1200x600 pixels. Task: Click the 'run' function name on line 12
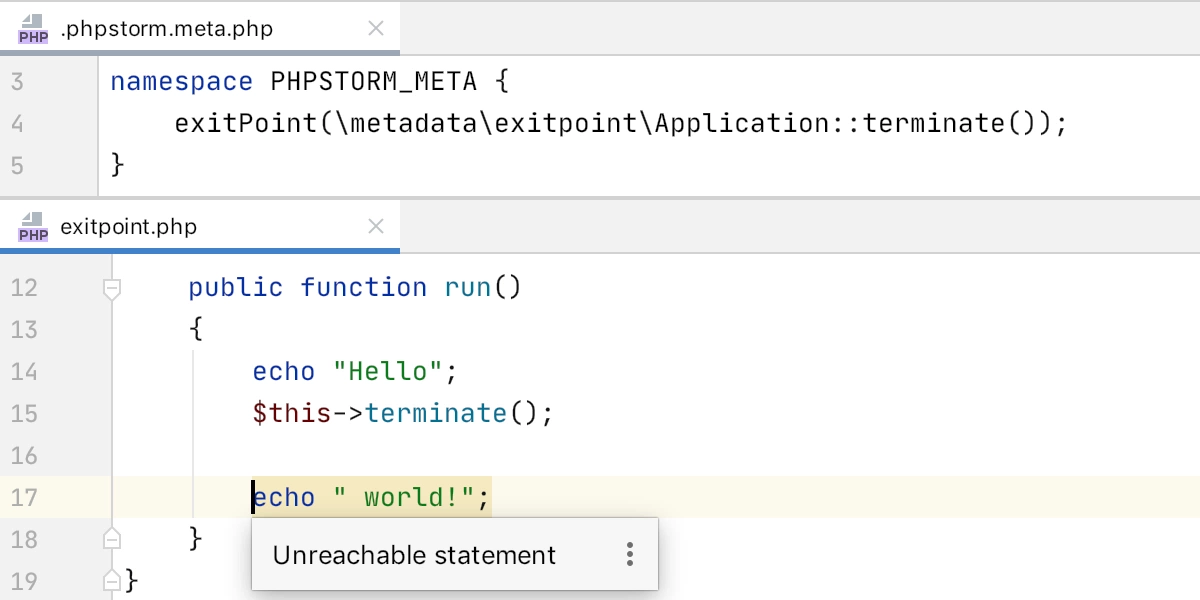click(x=468, y=288)
